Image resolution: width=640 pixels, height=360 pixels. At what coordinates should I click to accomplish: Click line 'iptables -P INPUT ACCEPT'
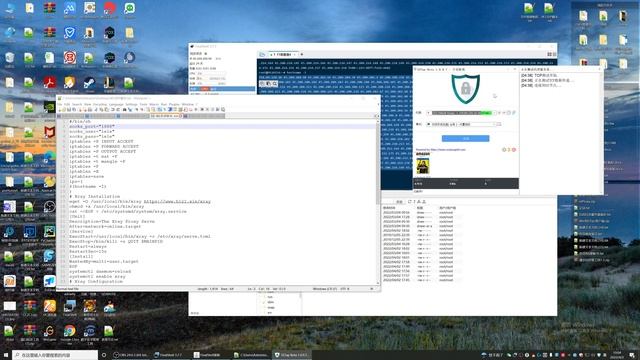pyautogui.click(x=101, y=141)
